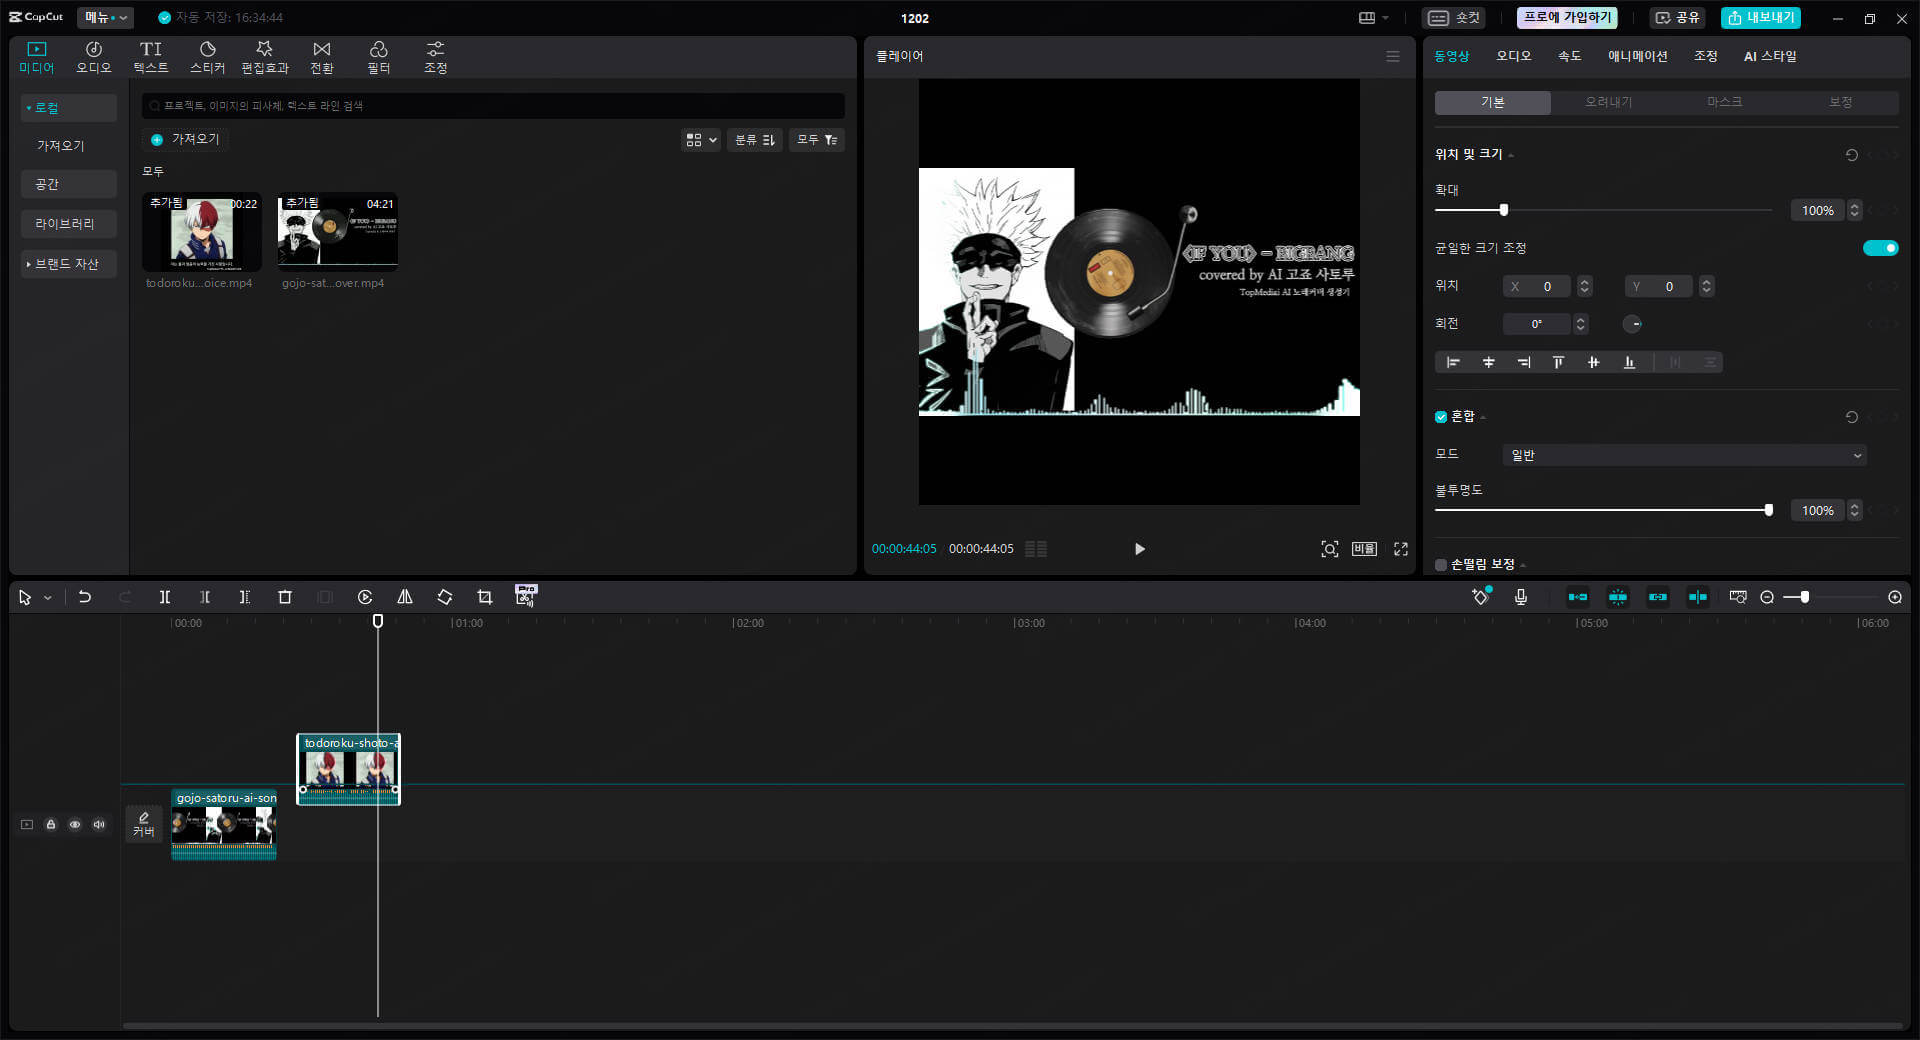Switch to the 속도 speed tab

click(x=1570, y=56)
